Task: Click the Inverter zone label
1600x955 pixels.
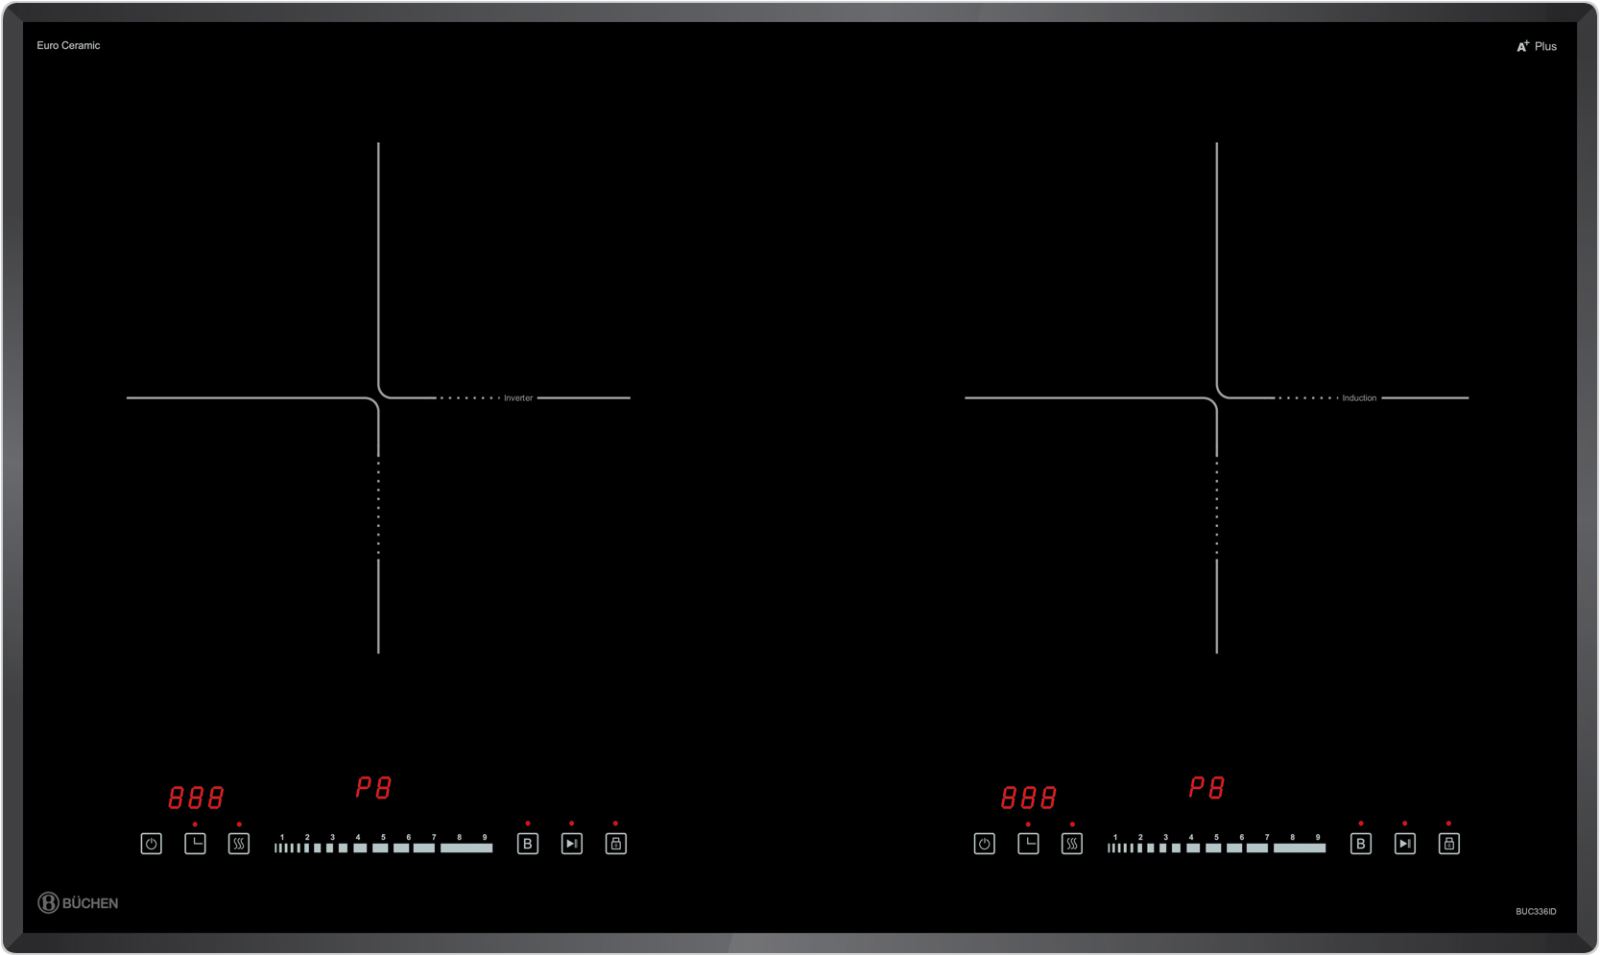Action: coord(518,398)
